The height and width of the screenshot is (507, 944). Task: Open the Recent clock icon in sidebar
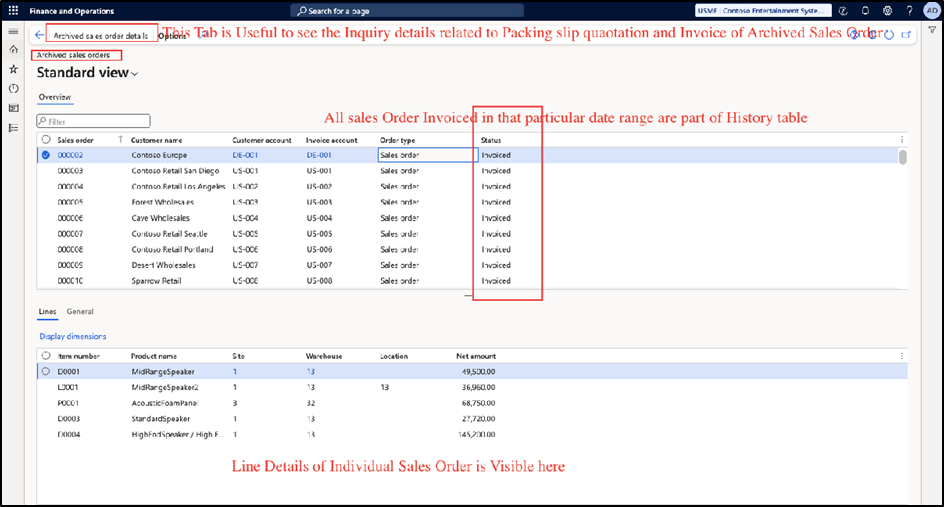(13, 88)
